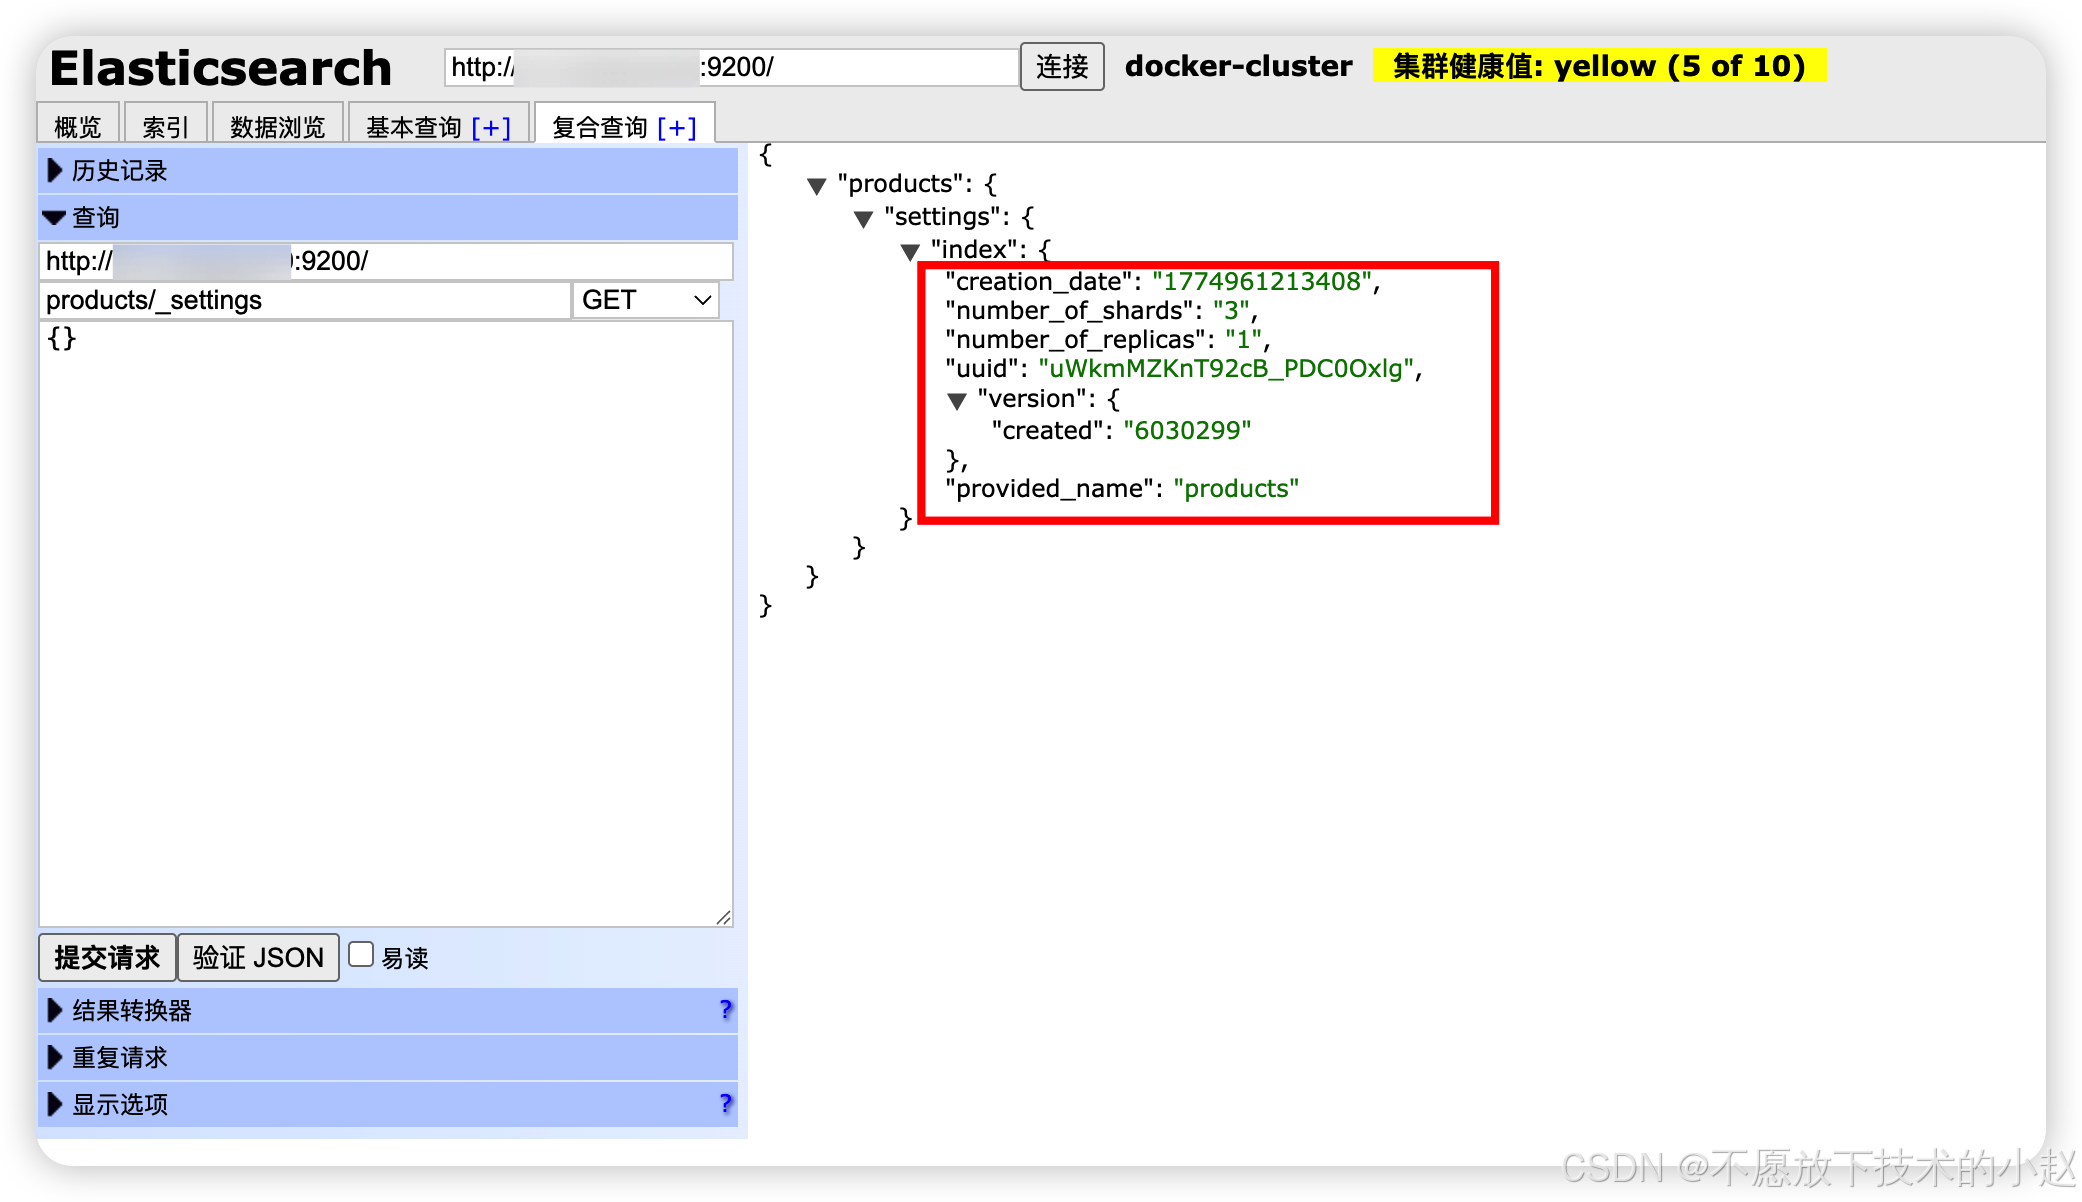Viewport: 2082px width, 1202px height.
Task: Collapse the "products" JSON node triangle
Action: click(816, 186)
